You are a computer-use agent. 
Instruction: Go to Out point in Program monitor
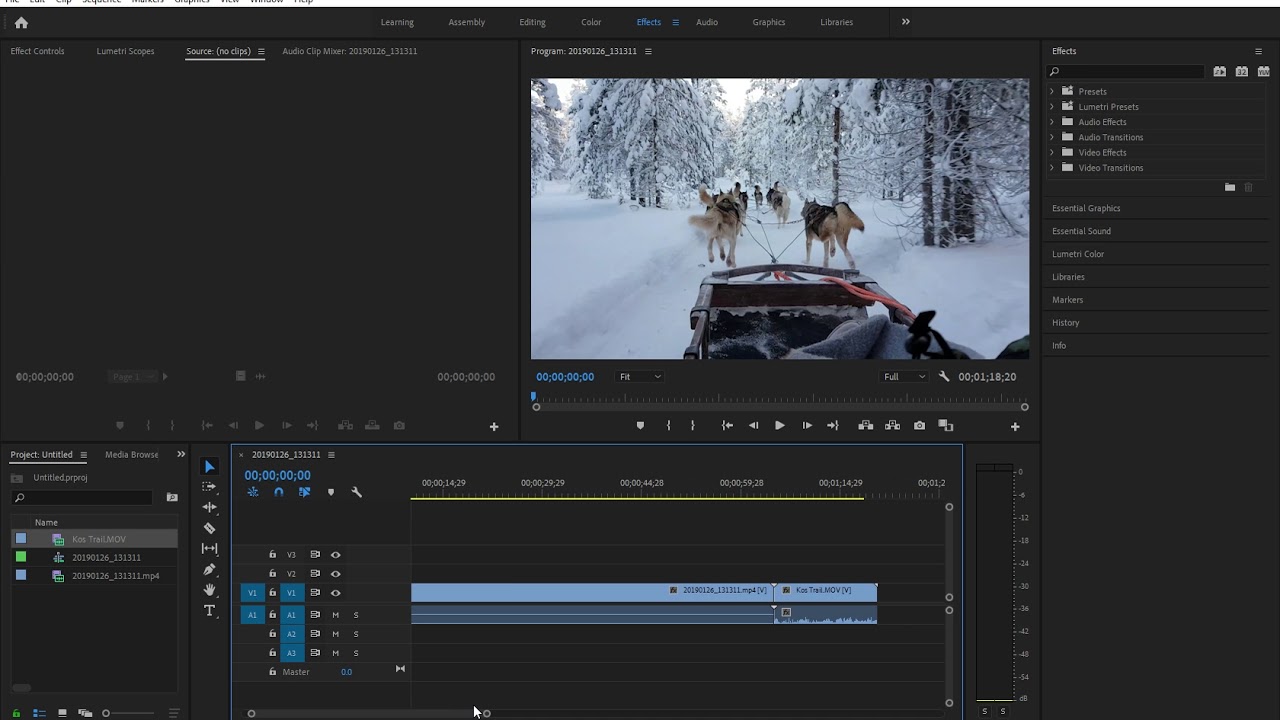click(833, 425)
